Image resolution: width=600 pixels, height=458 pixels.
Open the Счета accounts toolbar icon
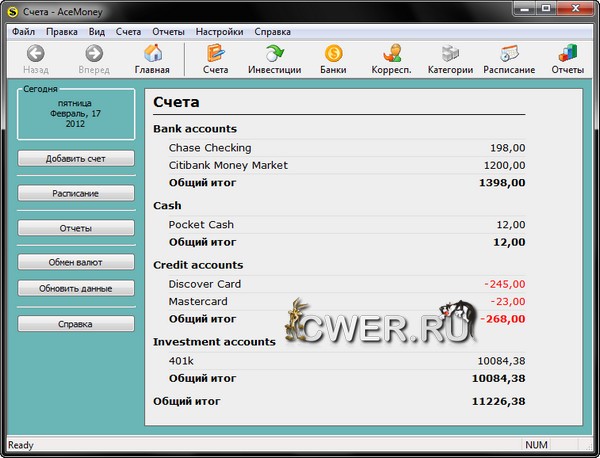click(215, 54)
